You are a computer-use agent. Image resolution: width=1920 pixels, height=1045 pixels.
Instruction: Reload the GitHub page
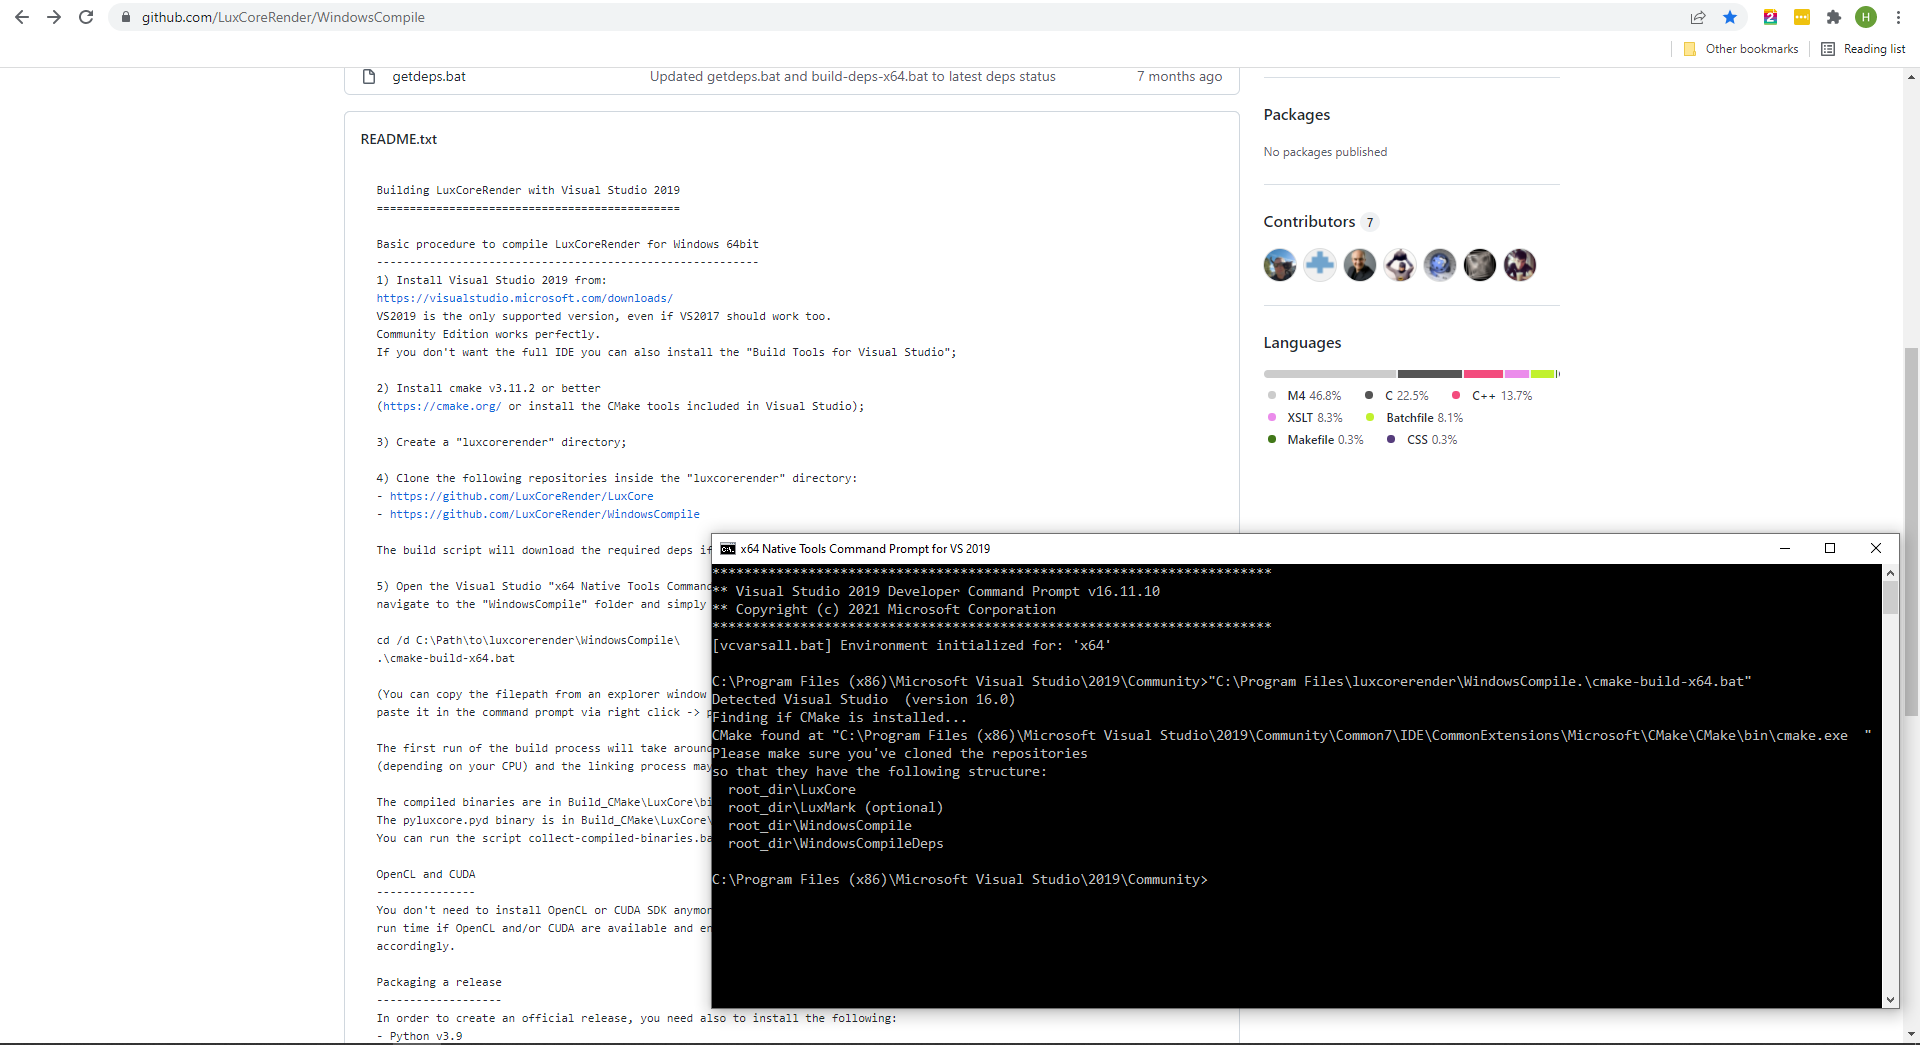(86, 17)
